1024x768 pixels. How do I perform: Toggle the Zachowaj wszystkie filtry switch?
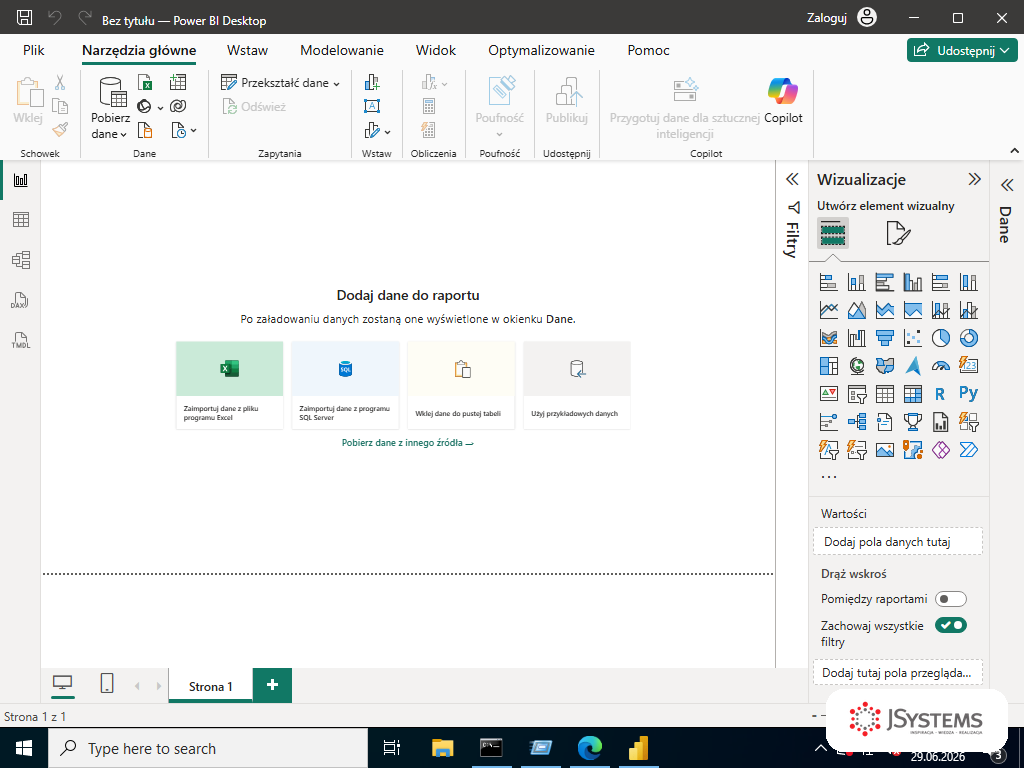pyautogui.click(x=950, y=625)
